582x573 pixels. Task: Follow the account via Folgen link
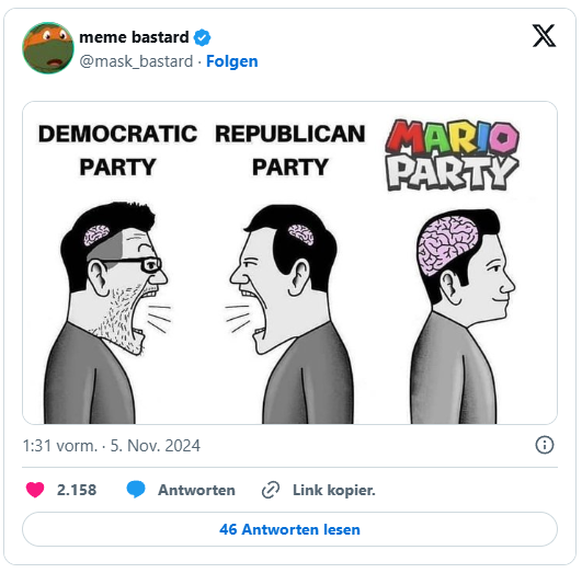[x=232, y=61]
